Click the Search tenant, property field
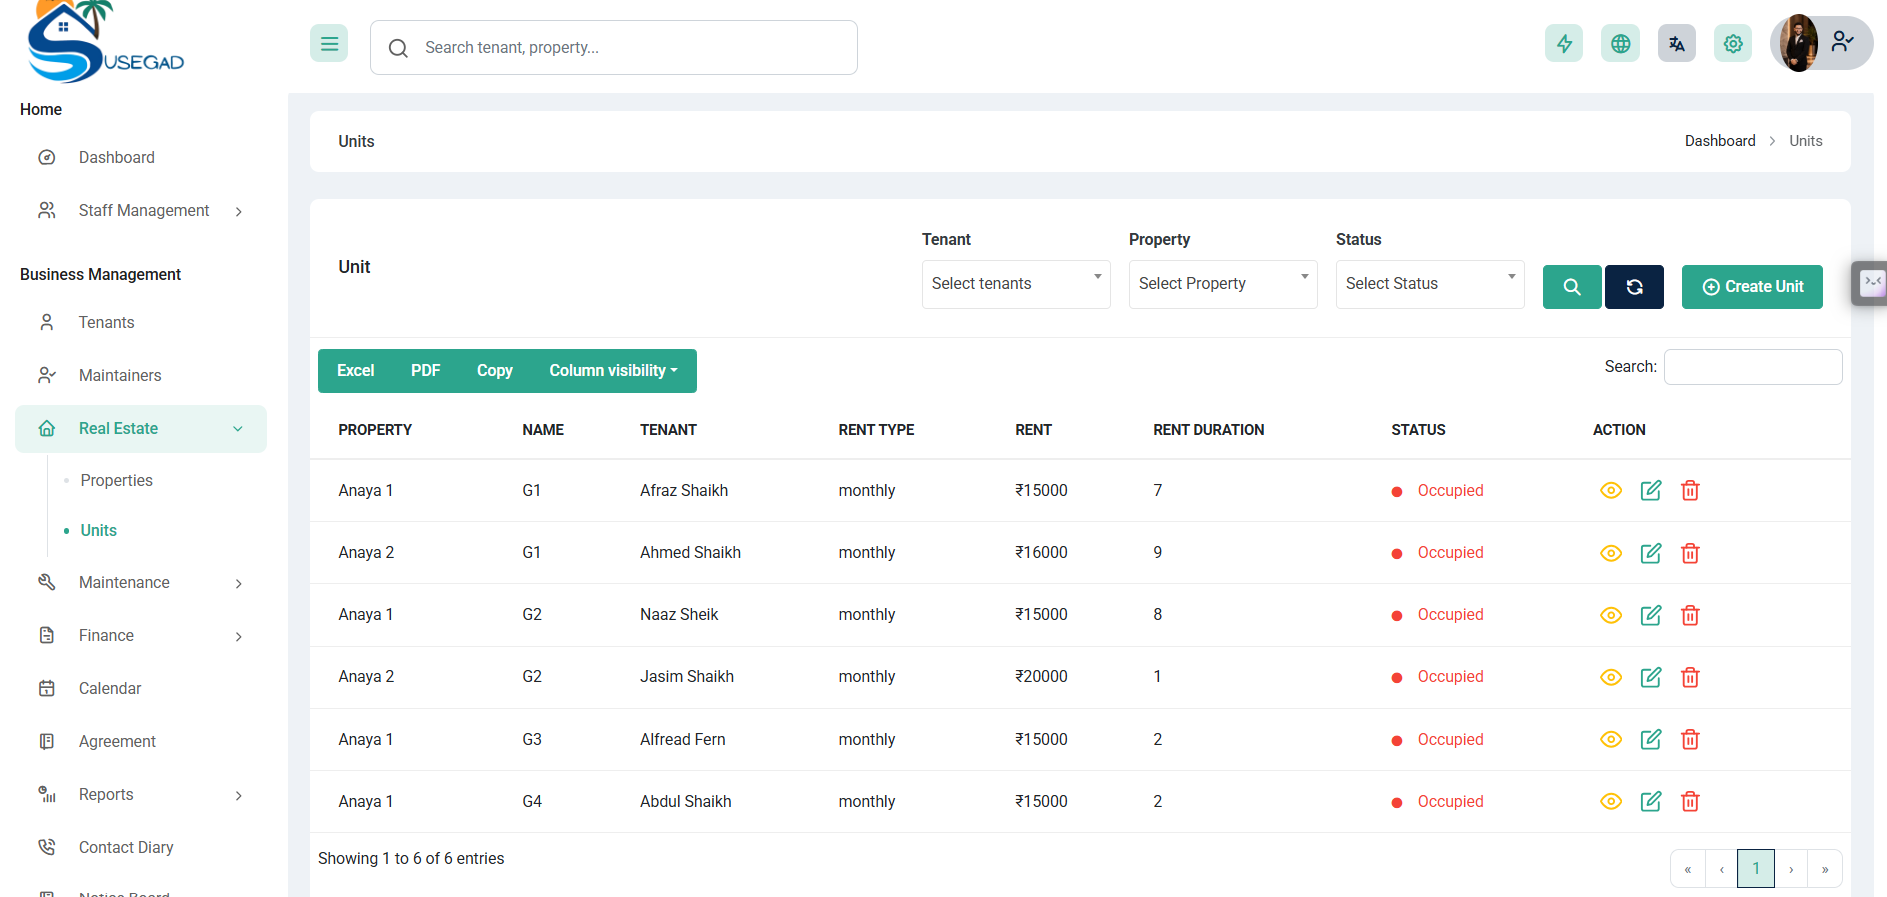The image size is (1887, 897). pyautogui.click(x=614, y=48)
